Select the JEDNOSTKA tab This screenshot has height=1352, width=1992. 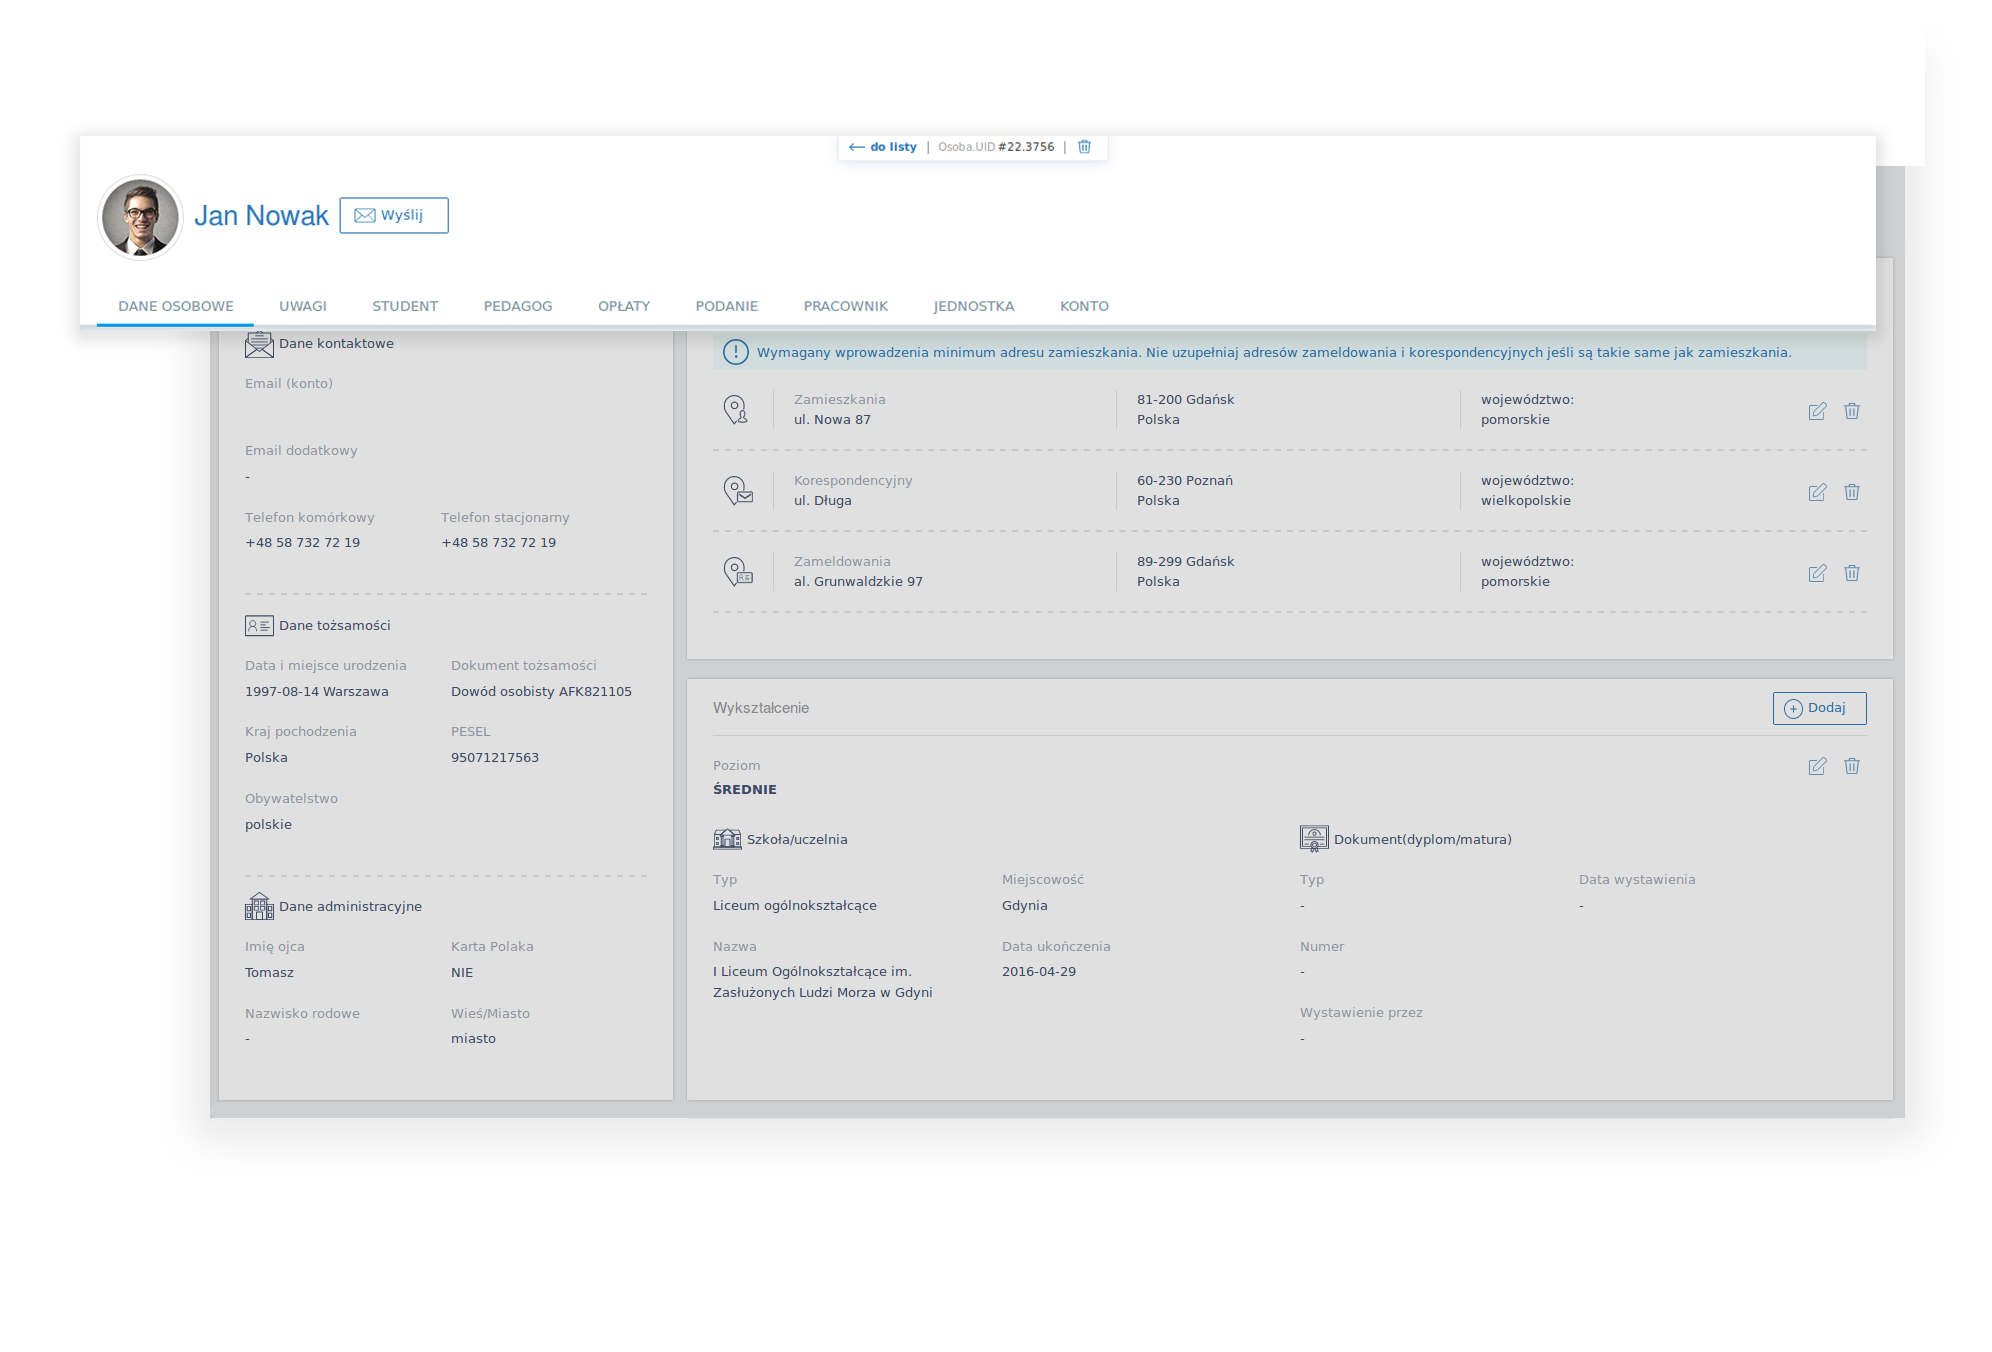coord(974,306)
